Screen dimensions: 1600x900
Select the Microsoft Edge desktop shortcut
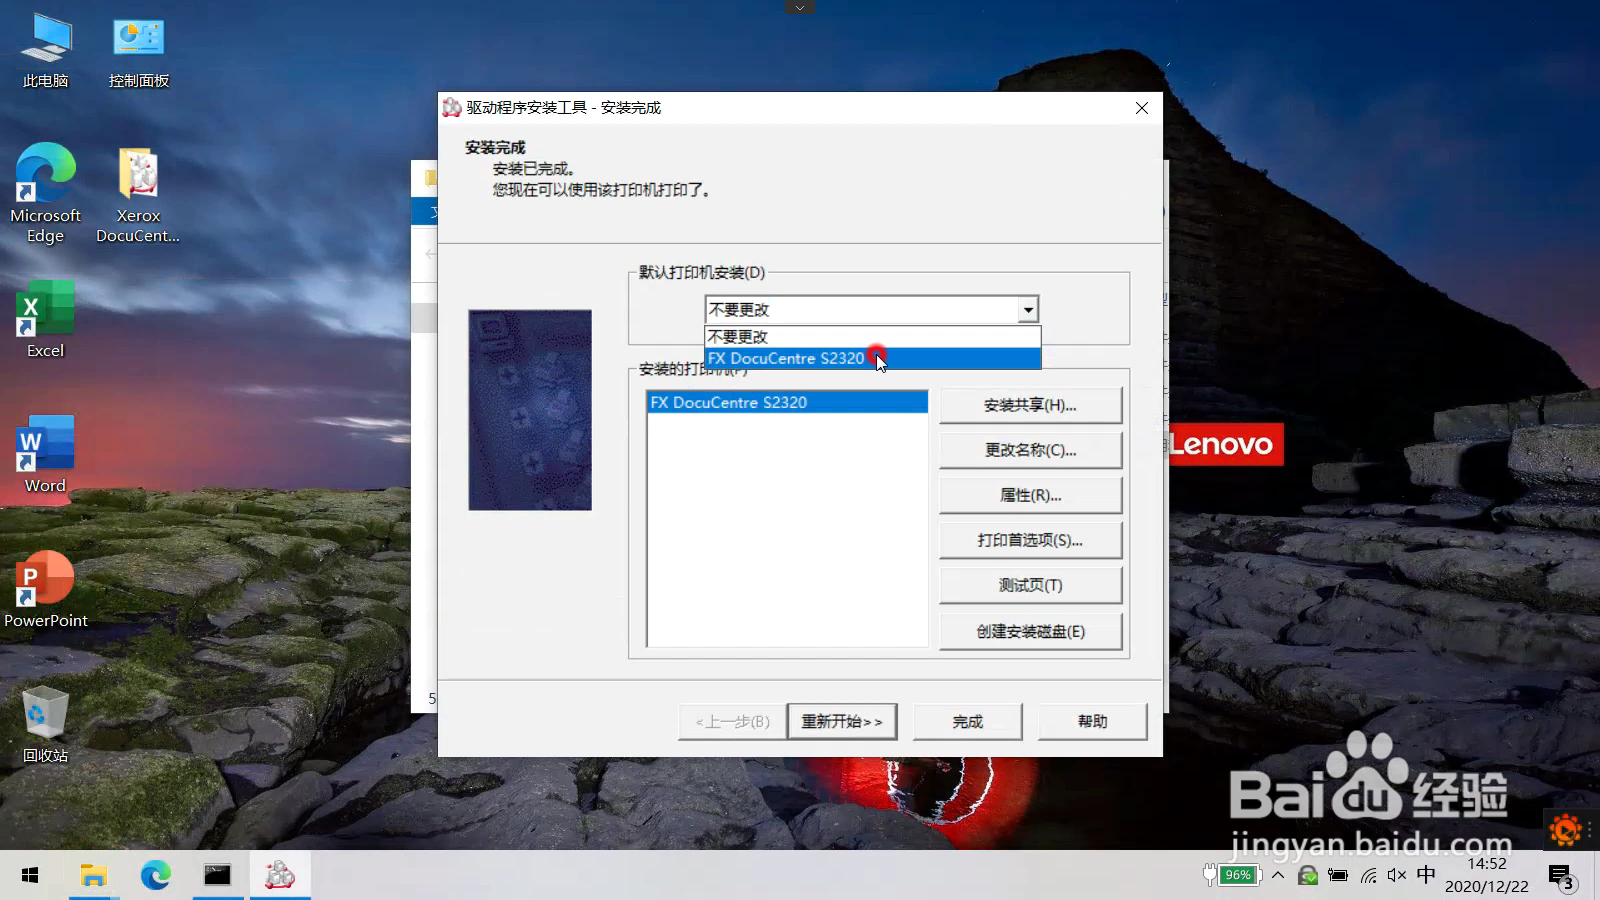pyautogui.click(x=45, y=193)
